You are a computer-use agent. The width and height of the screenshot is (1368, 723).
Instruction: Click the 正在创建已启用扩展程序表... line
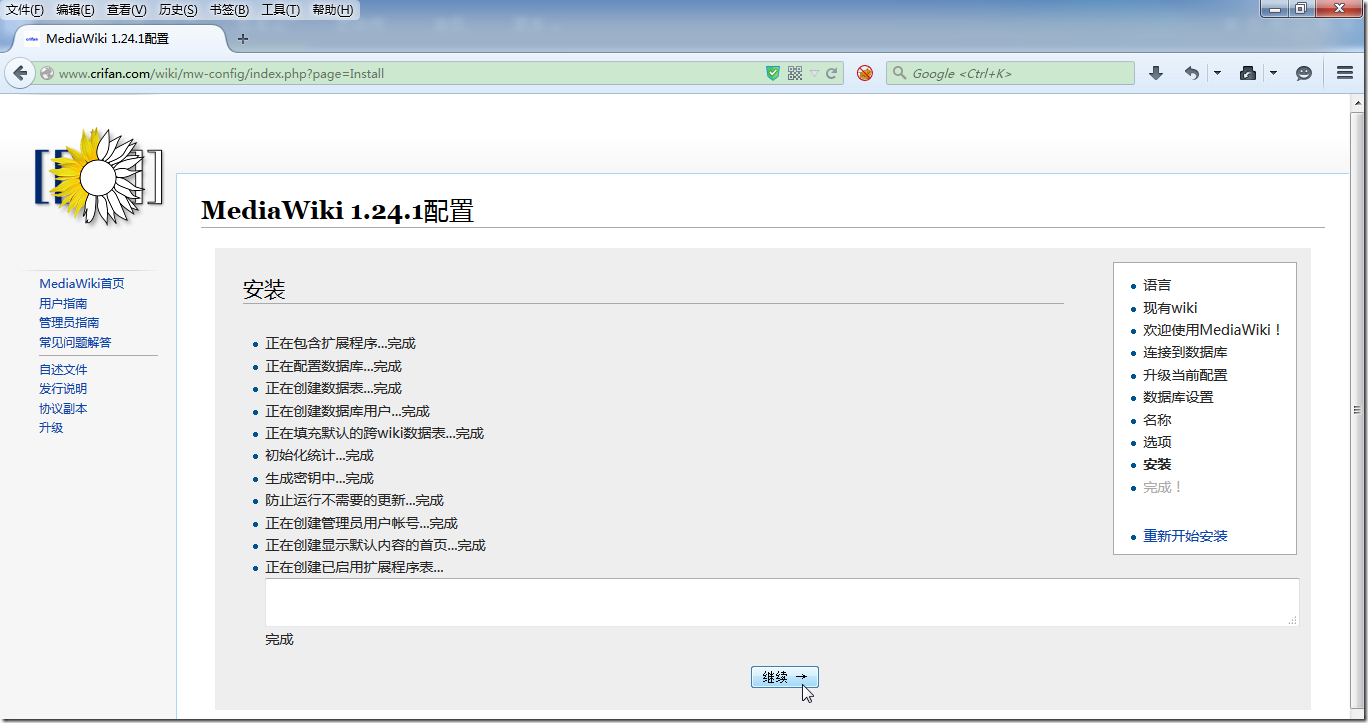354,567
